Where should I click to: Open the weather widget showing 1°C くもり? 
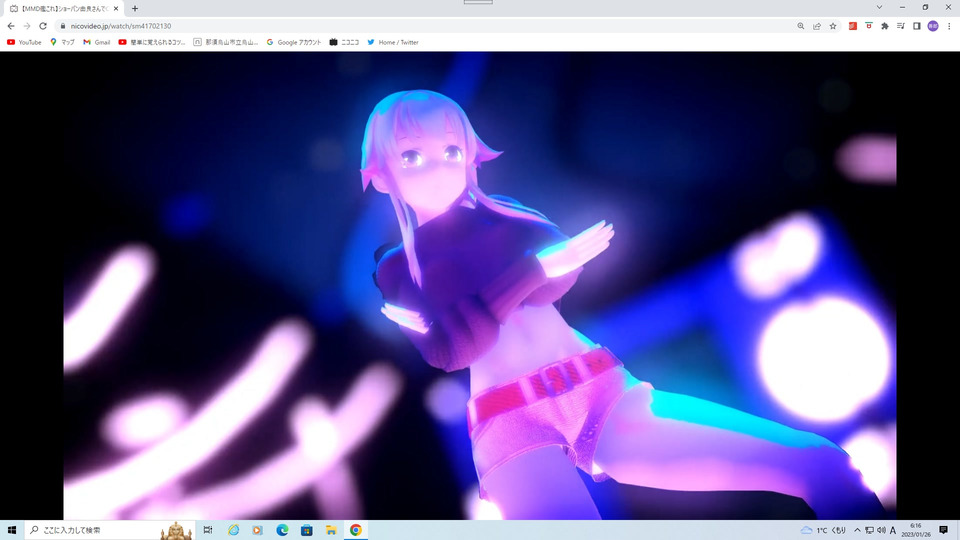[x=823, y=530]
